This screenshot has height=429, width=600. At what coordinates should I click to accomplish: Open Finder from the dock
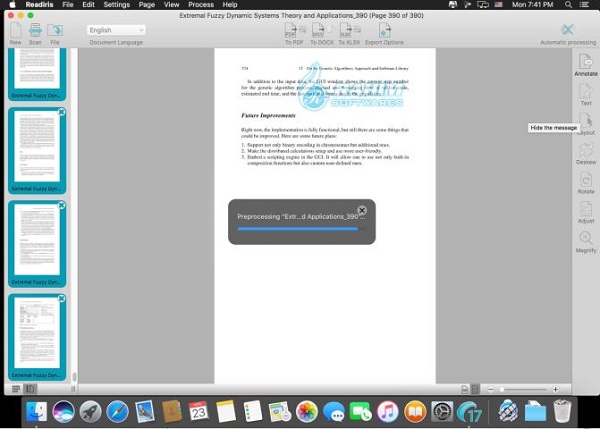pos(36,412)
